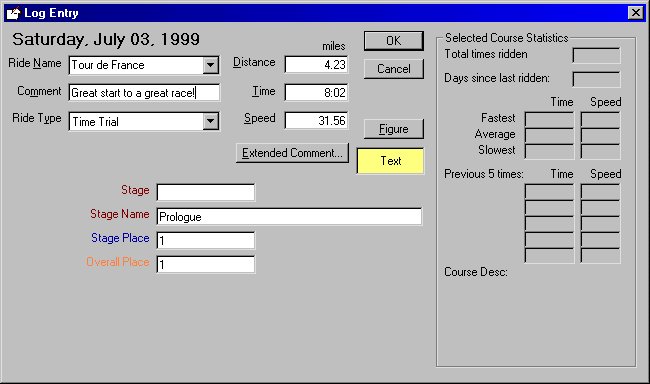This screenshot has height=384, width=650.
Task: Select the Tour de France combo box
Action: click(144, 66)
